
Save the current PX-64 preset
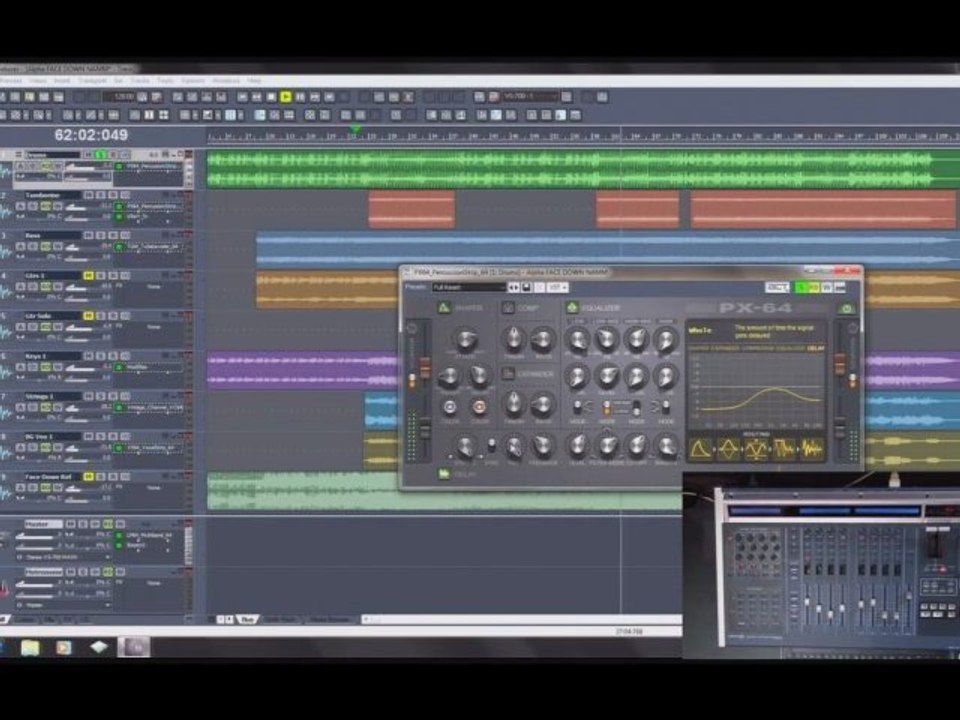(526, 287)
